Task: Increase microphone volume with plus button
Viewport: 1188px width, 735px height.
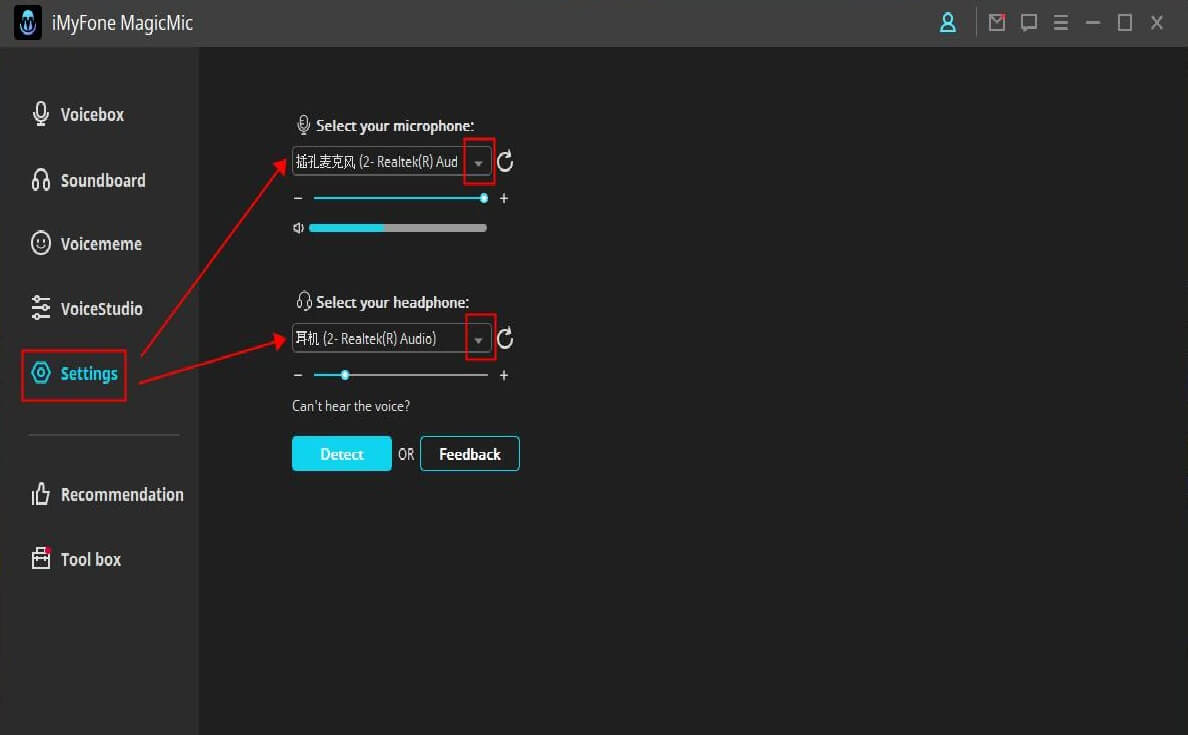Action: pos(504,199)
